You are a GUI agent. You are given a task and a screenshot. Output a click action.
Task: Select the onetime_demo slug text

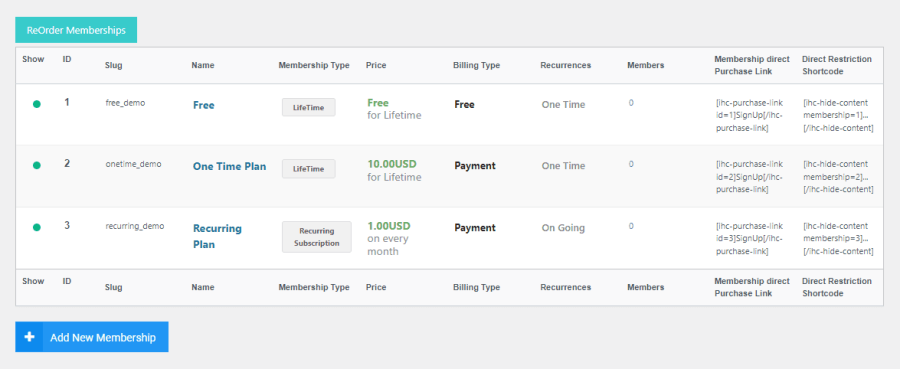(x=133, y=164)
